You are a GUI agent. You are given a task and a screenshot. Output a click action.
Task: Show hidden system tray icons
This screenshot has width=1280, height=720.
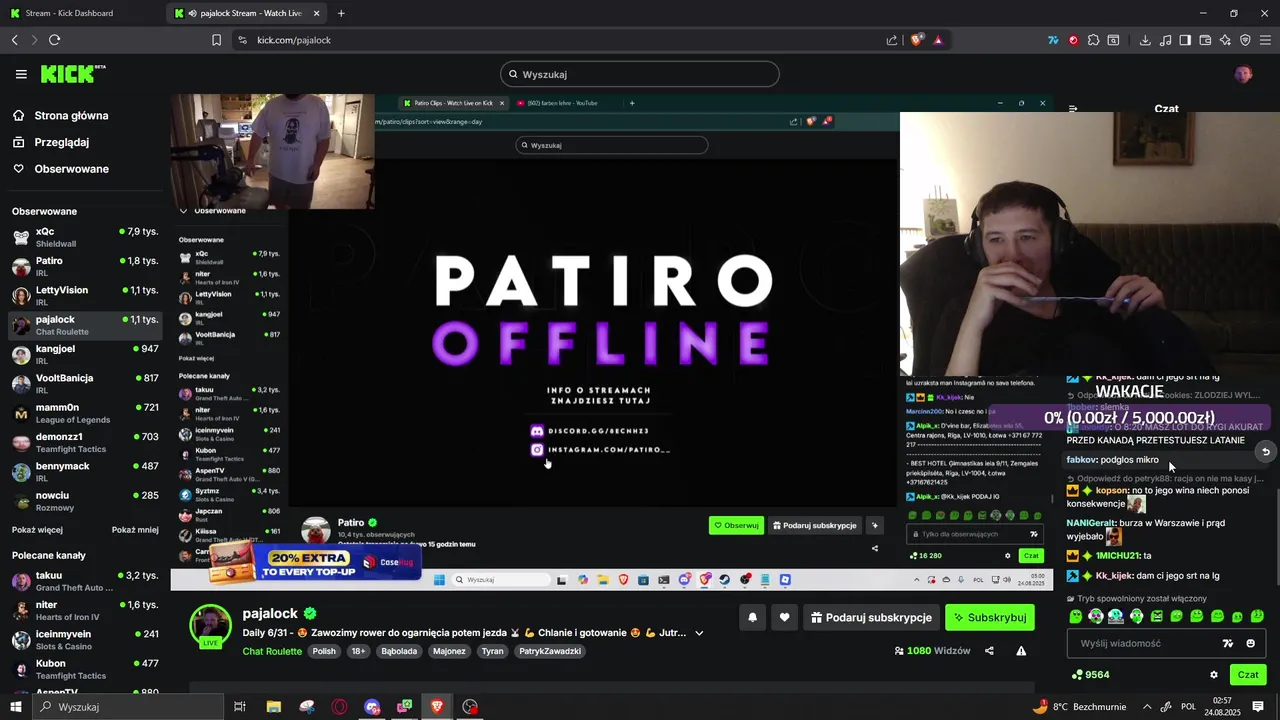pos(1146,707)
